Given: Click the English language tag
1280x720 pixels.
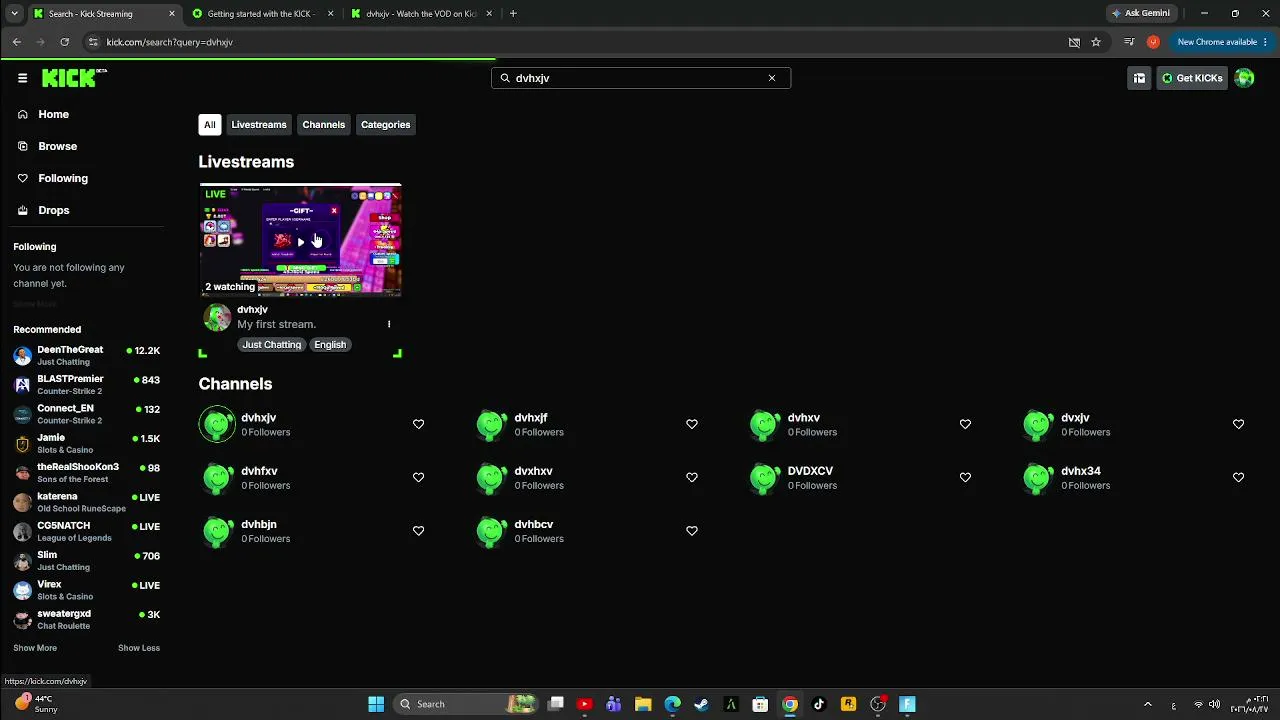Looking at the screenshot, I should 330,345.
